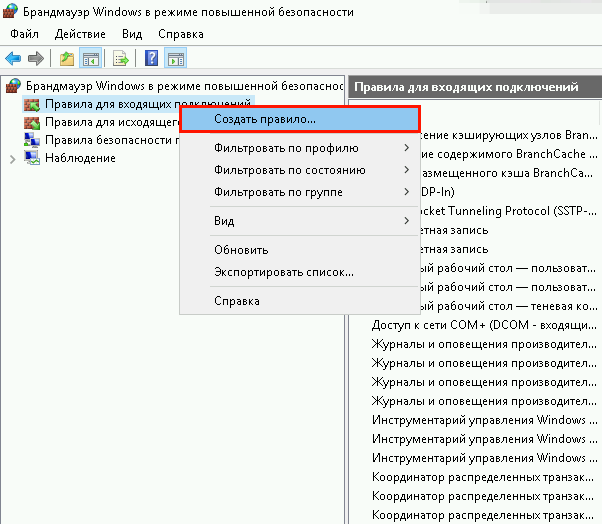Select first Координатор распределенных транзак... rule
The height and width of the screenshot is (524, 602).
[484, 477]
